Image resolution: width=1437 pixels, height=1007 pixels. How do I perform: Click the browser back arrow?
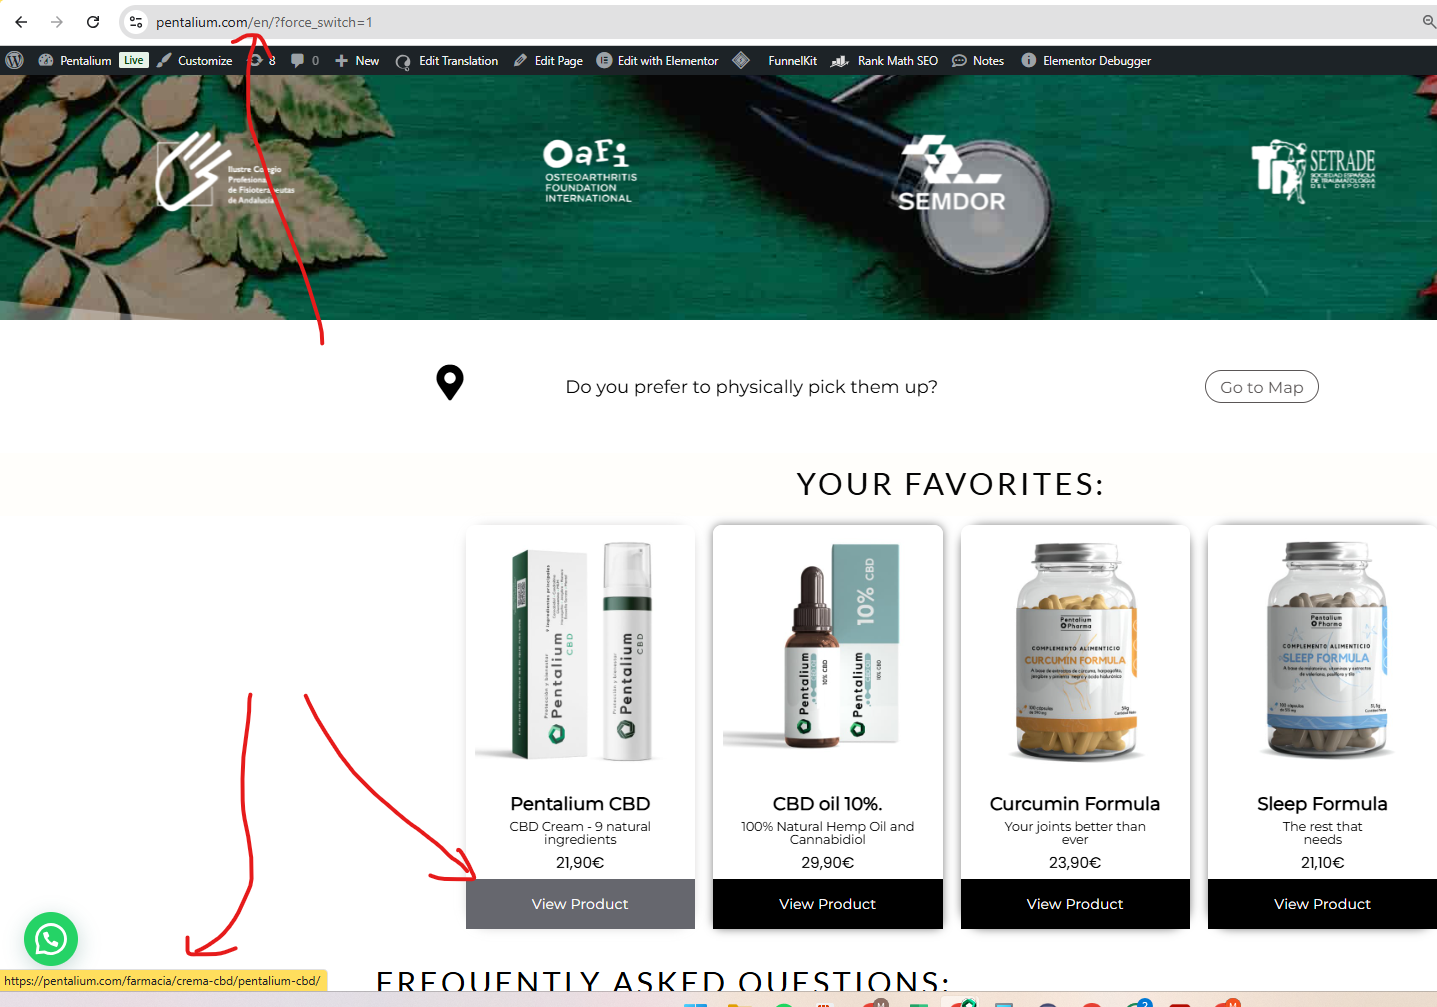pos(21,22)
